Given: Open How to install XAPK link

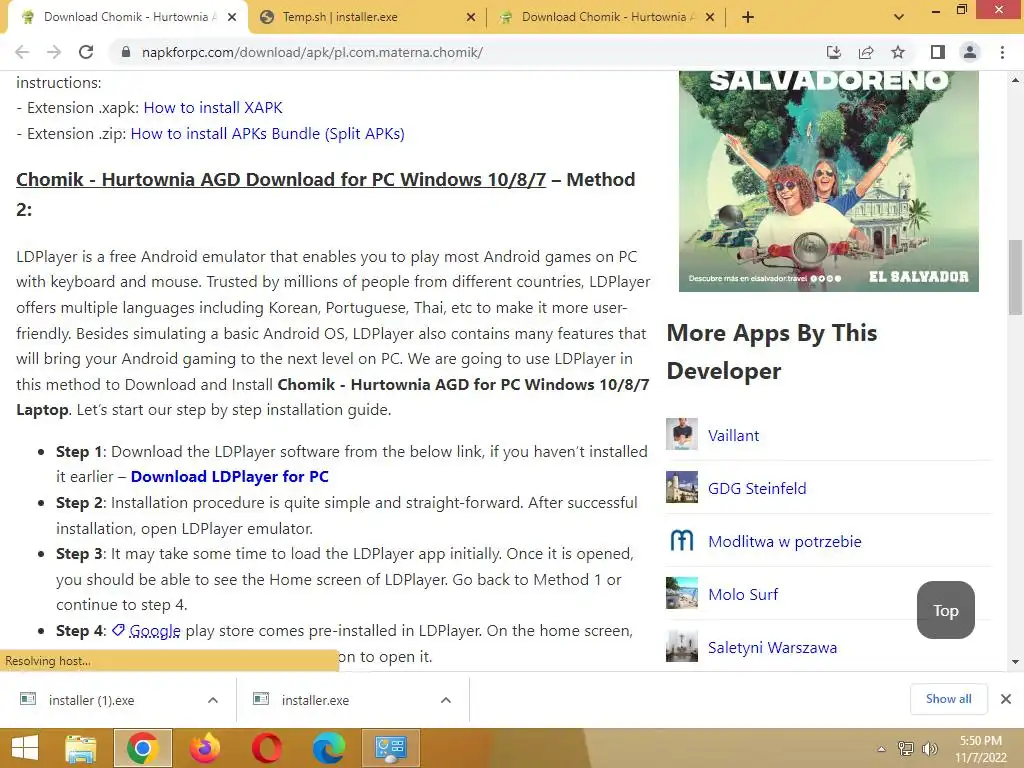Looking at the screenshot, I should (x=213, y=108).
